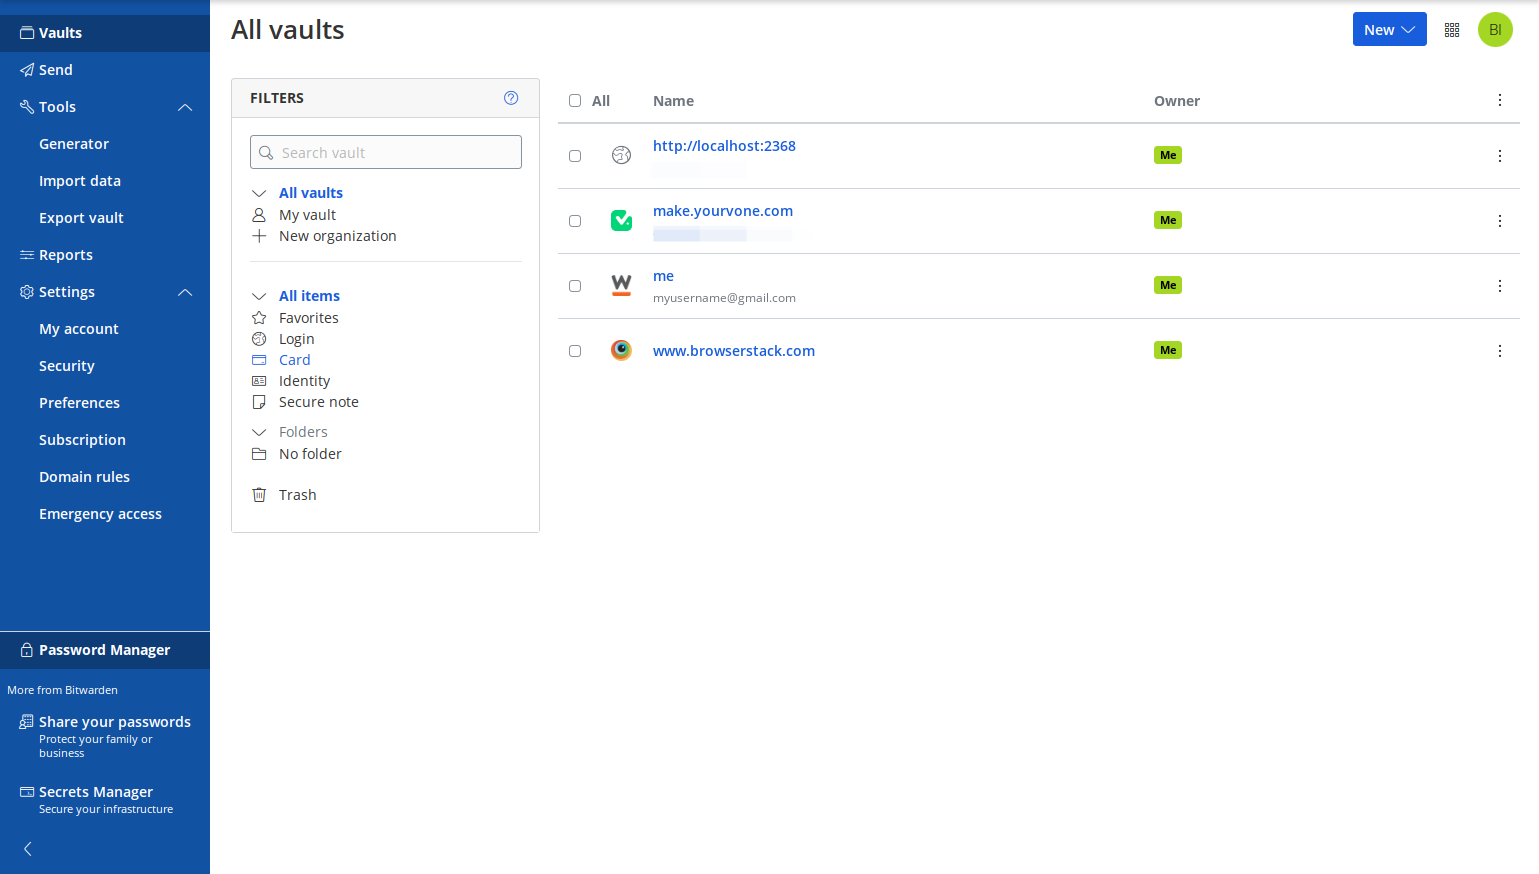
Task: Collapse the sidebar with the bottom chevron
Action: click(28, 849)
